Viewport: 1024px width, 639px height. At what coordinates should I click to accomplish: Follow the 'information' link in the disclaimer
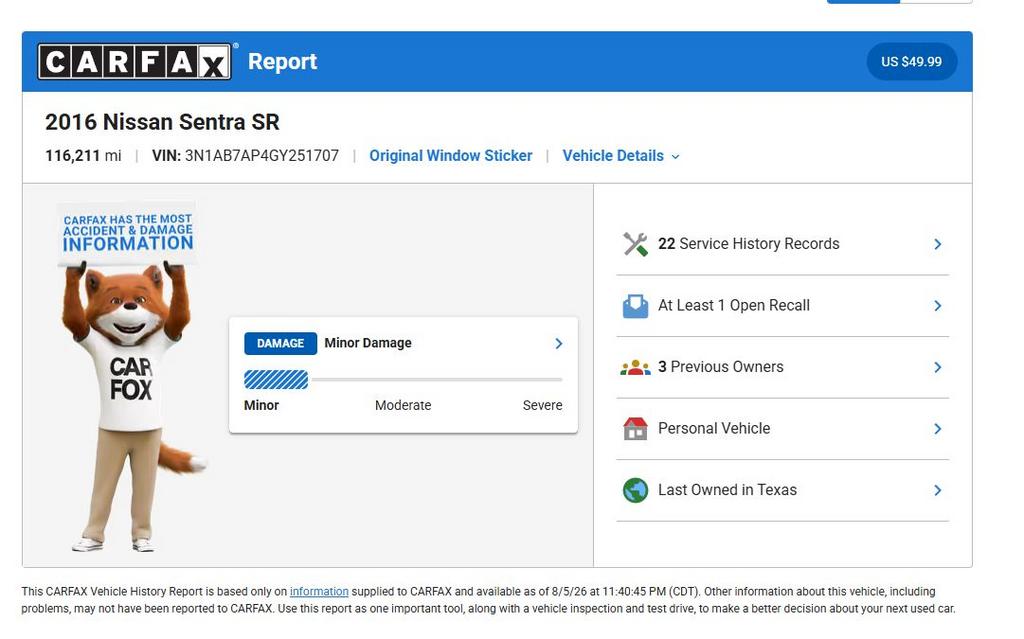319,591
